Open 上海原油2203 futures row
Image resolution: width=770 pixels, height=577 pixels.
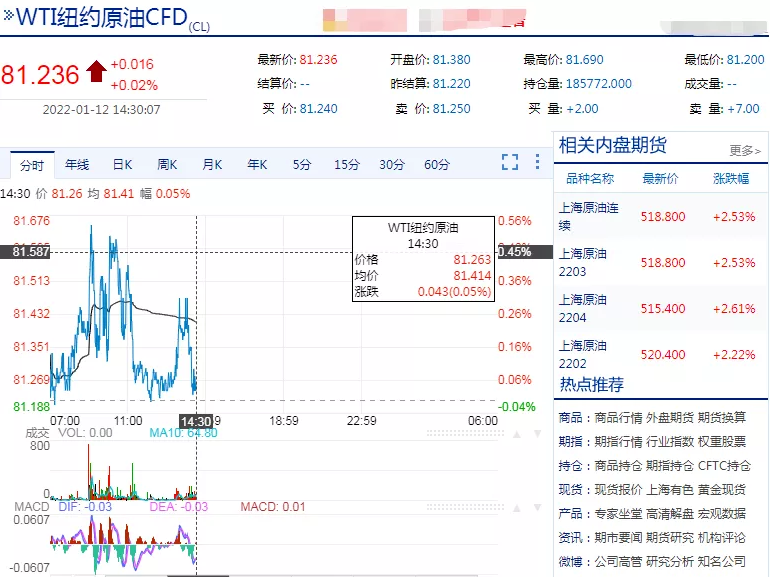661,263
